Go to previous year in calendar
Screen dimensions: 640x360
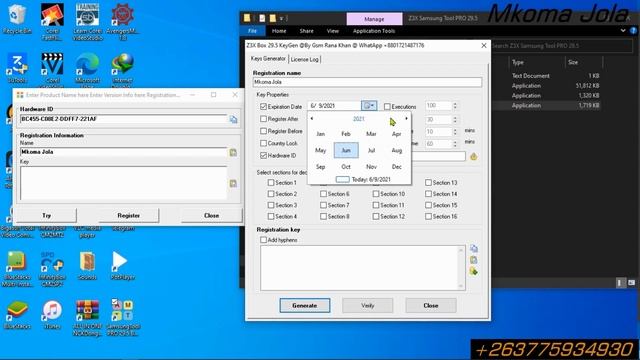(x=312, y=118)
